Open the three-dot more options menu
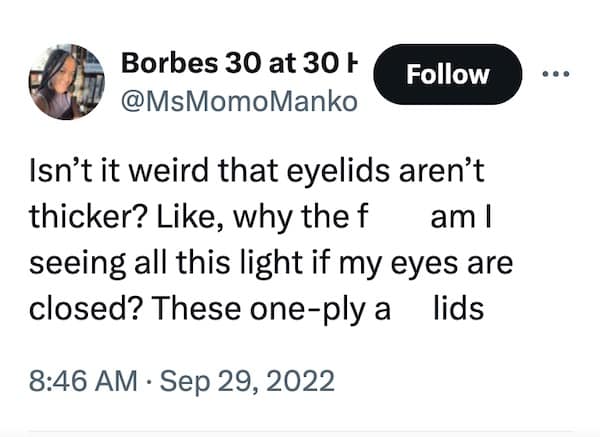600x437 pixels. click(x=555, y=74)
